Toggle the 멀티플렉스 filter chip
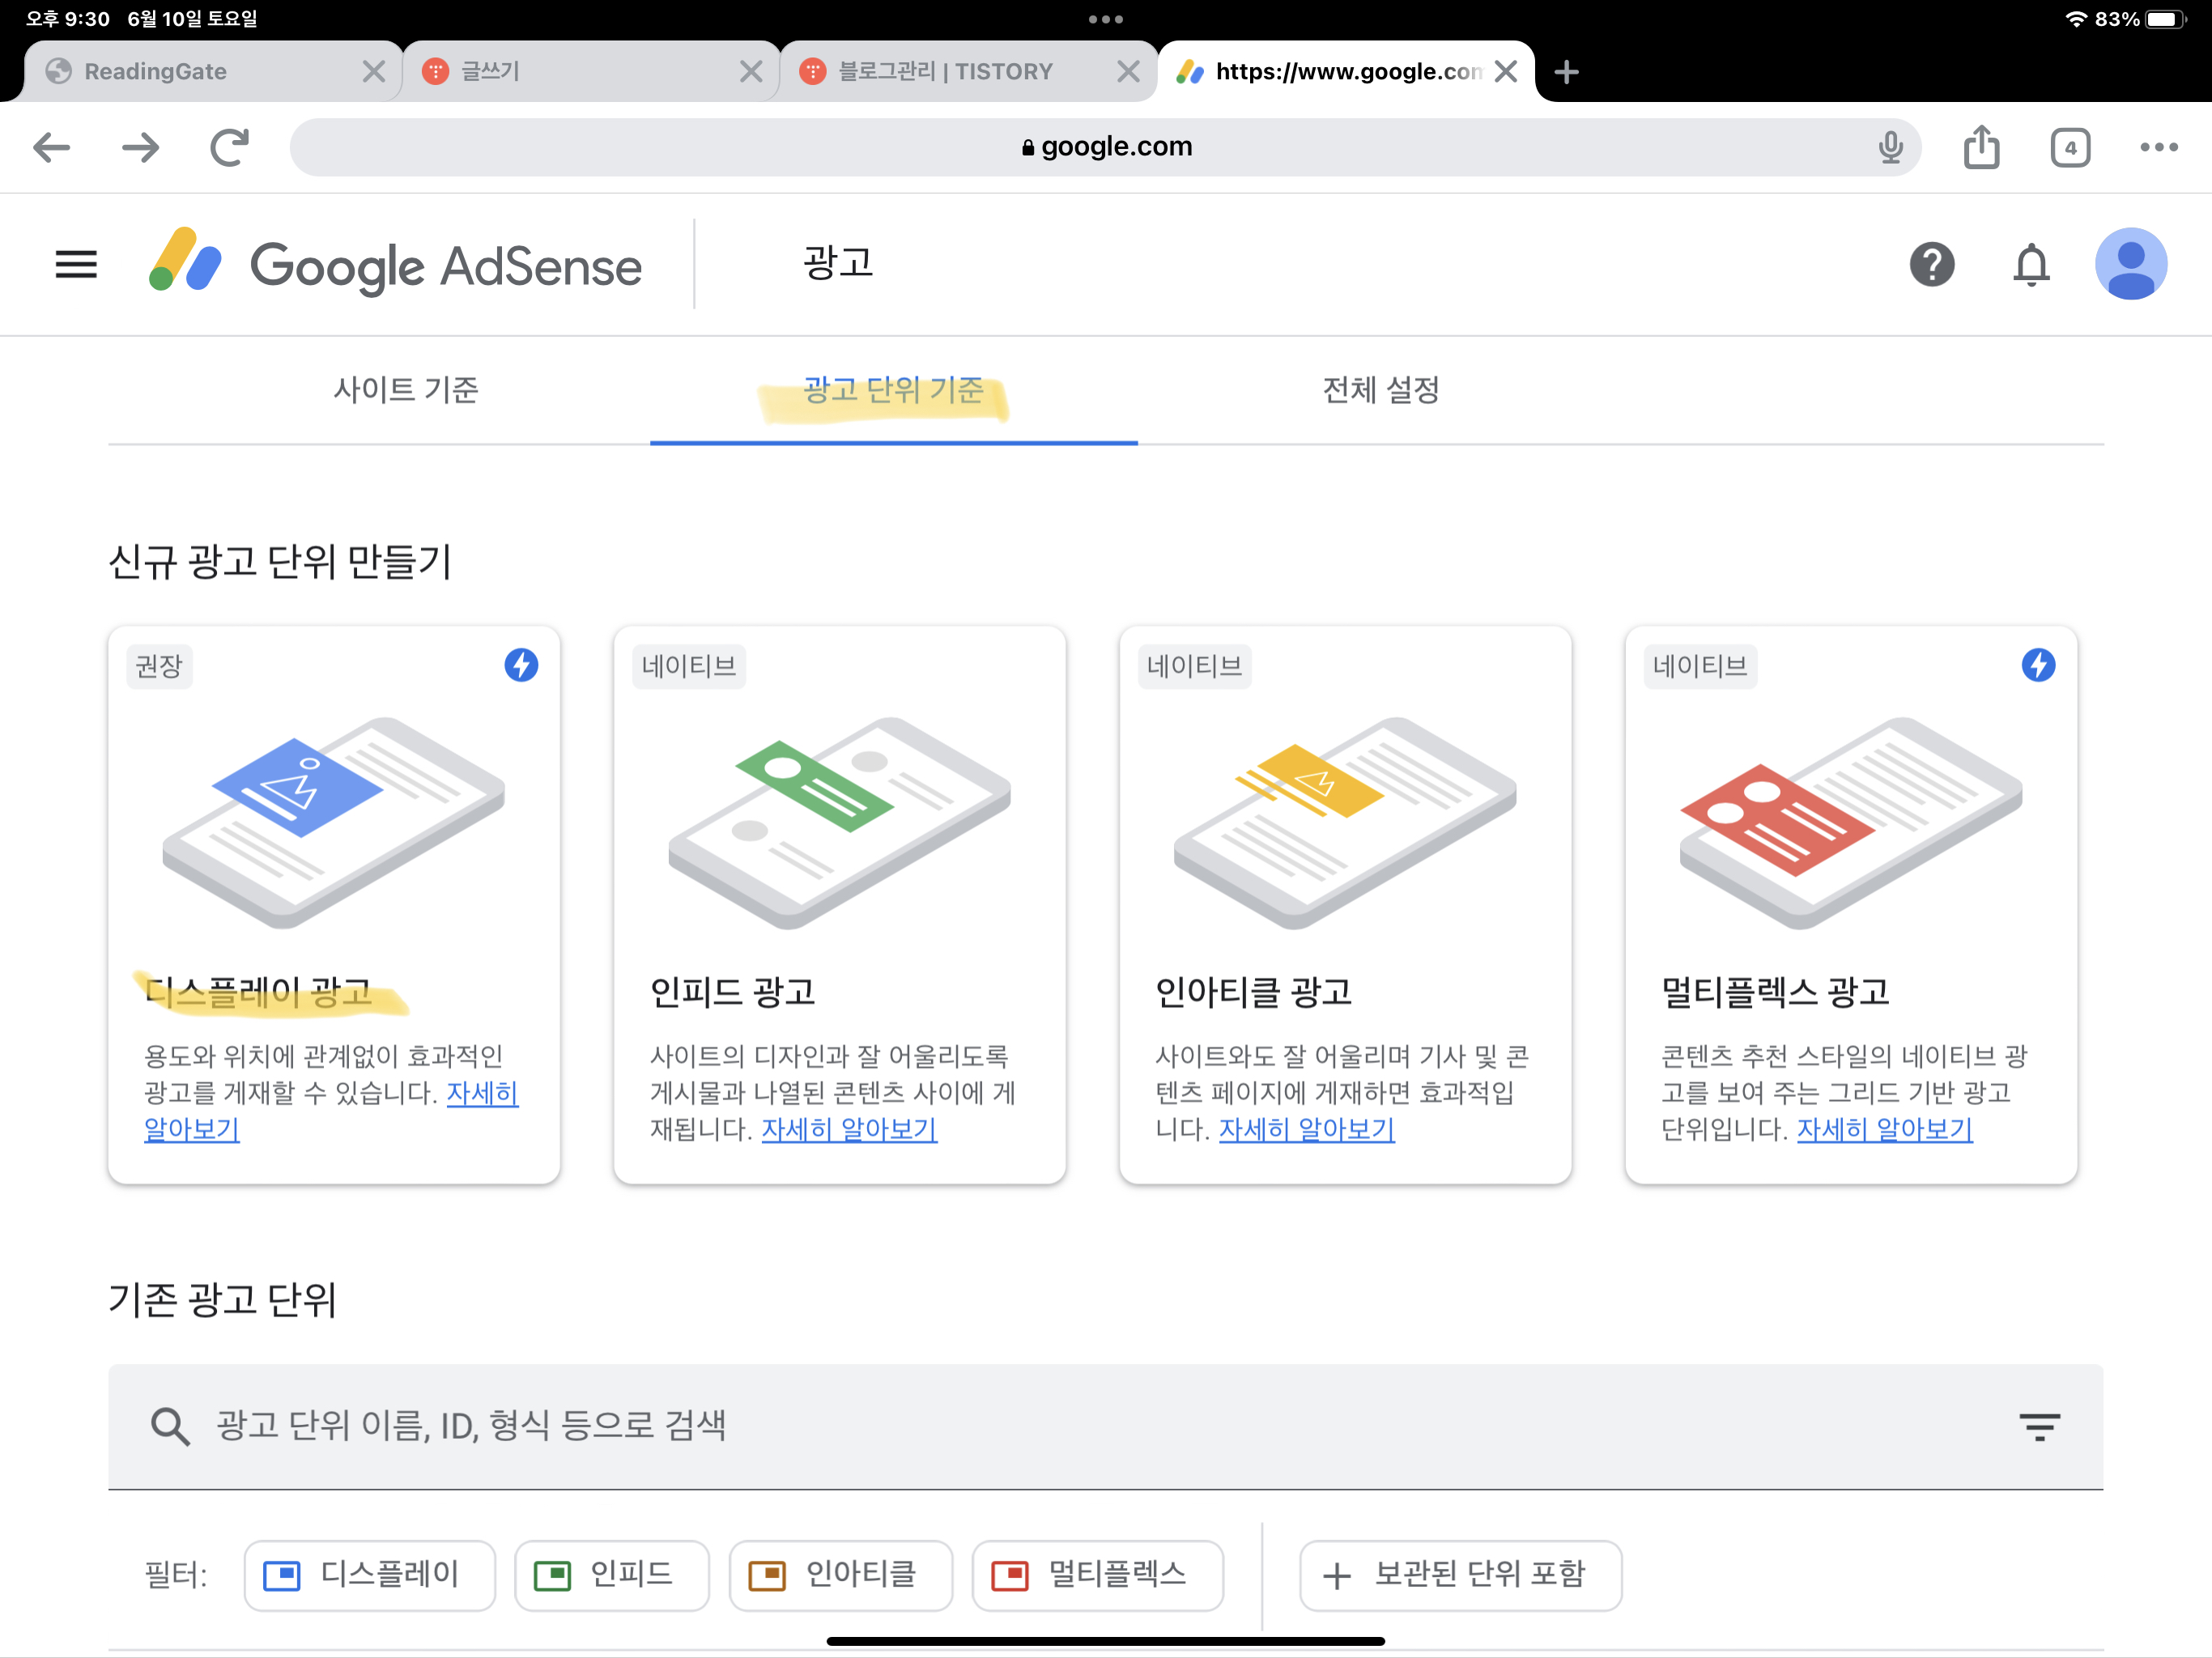Image resolution: width=2212 pixels, height=1658 pixels. 1097,1575
